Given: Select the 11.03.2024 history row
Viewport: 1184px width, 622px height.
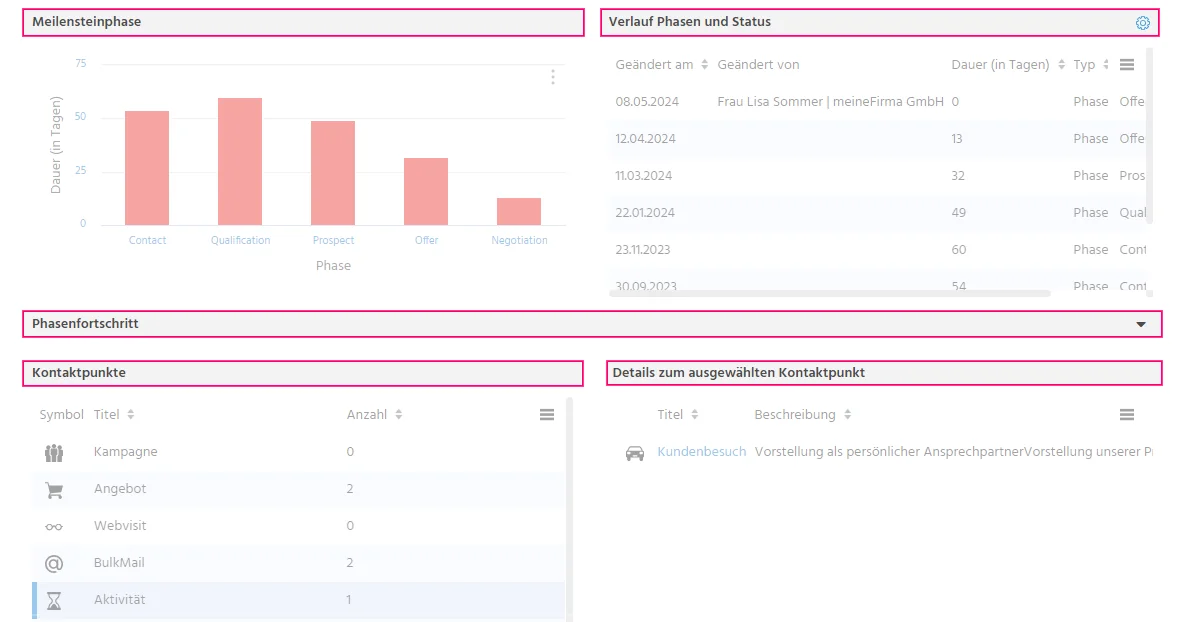Looking at the screenshot, I should click(x=877, y=176).
